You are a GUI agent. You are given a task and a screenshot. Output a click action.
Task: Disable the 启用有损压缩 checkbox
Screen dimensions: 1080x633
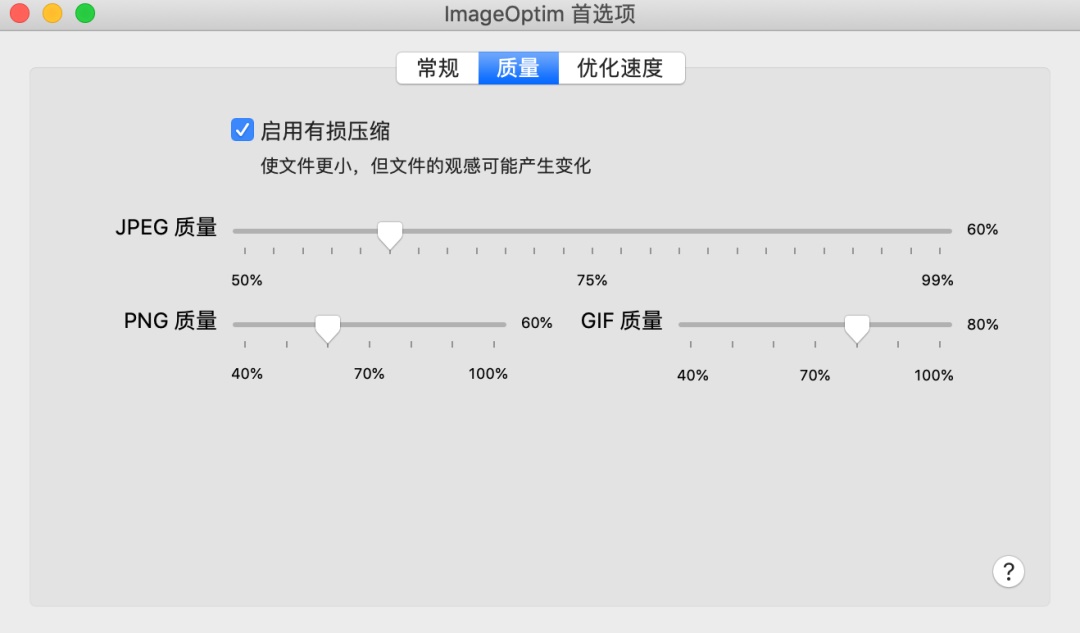pos(242,129)
